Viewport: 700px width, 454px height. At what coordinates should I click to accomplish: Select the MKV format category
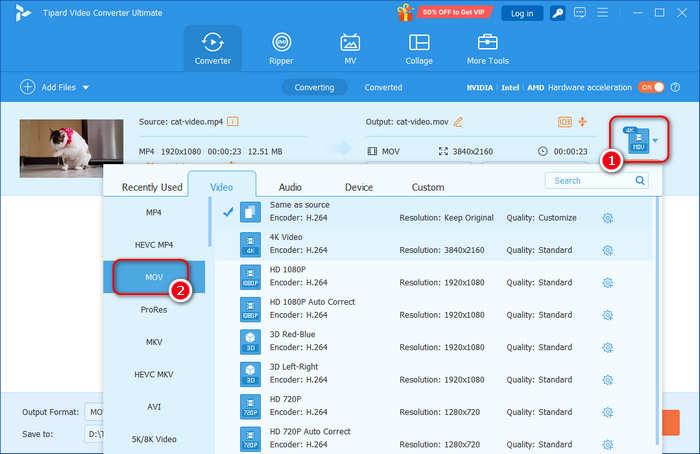154,342
